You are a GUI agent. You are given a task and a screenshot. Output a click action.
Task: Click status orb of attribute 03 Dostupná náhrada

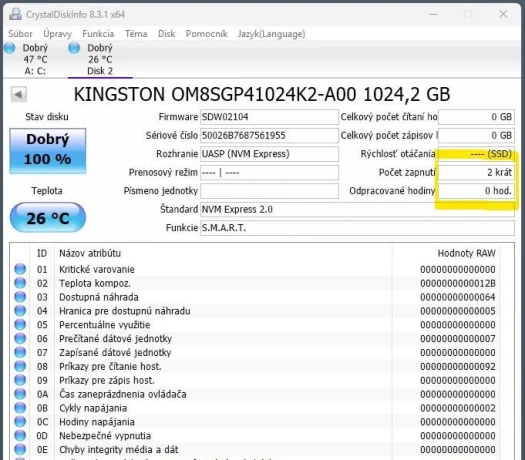(20, 297)
